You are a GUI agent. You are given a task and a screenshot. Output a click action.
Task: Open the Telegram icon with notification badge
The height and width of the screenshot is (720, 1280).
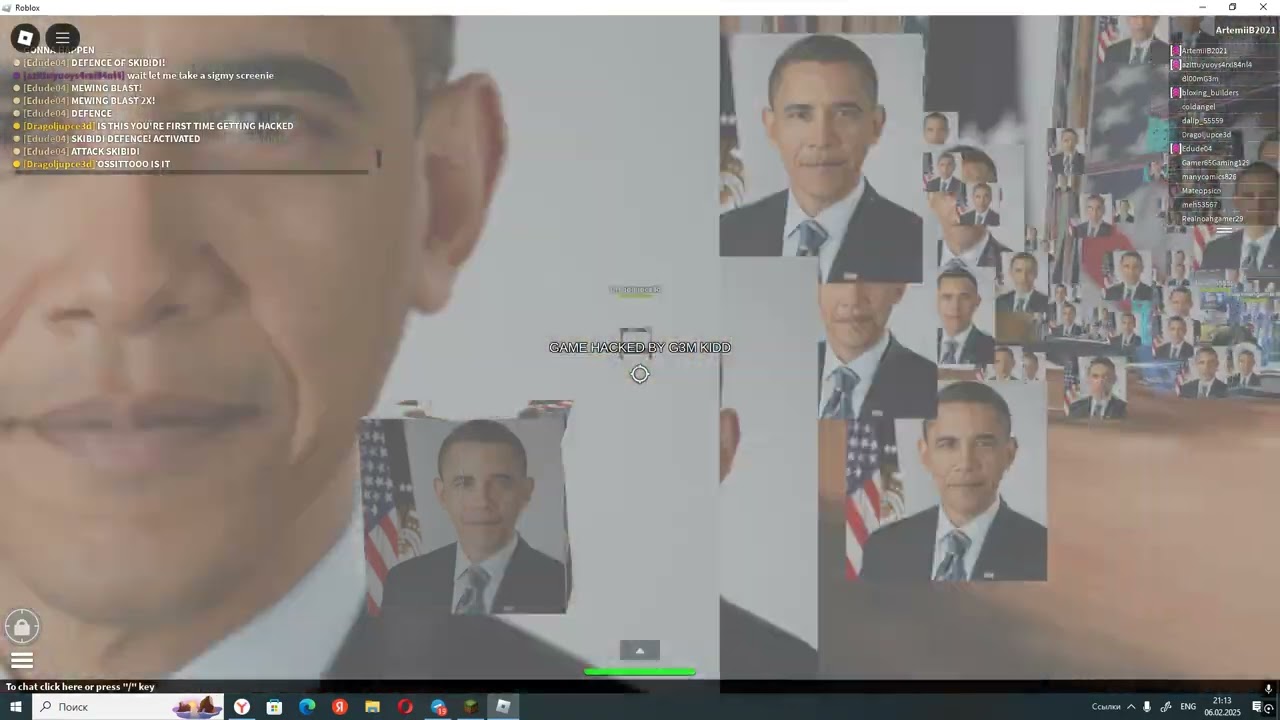pos(438,707)
